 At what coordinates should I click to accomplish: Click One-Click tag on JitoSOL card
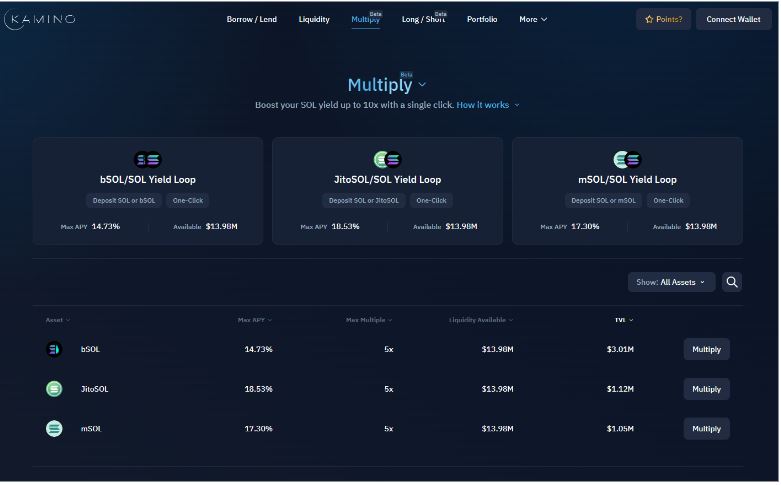(431, 201)
